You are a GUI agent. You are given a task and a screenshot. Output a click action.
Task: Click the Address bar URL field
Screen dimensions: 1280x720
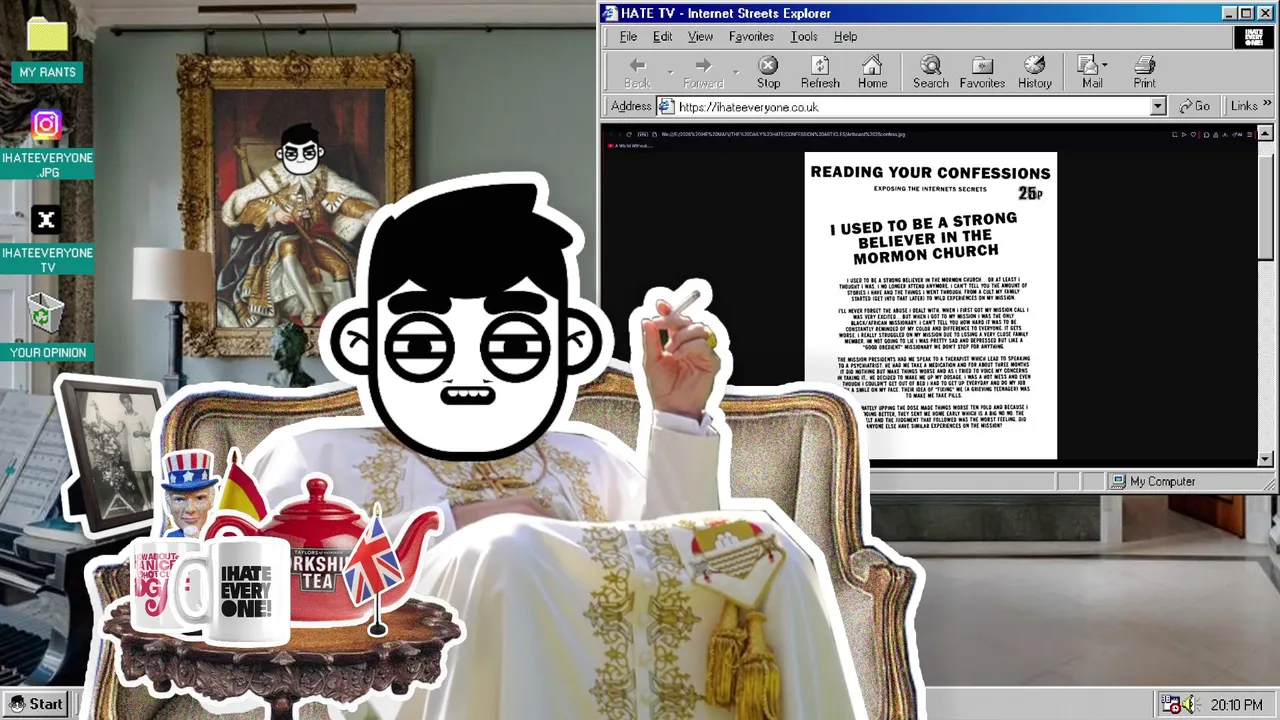click(x=910, y=106)
